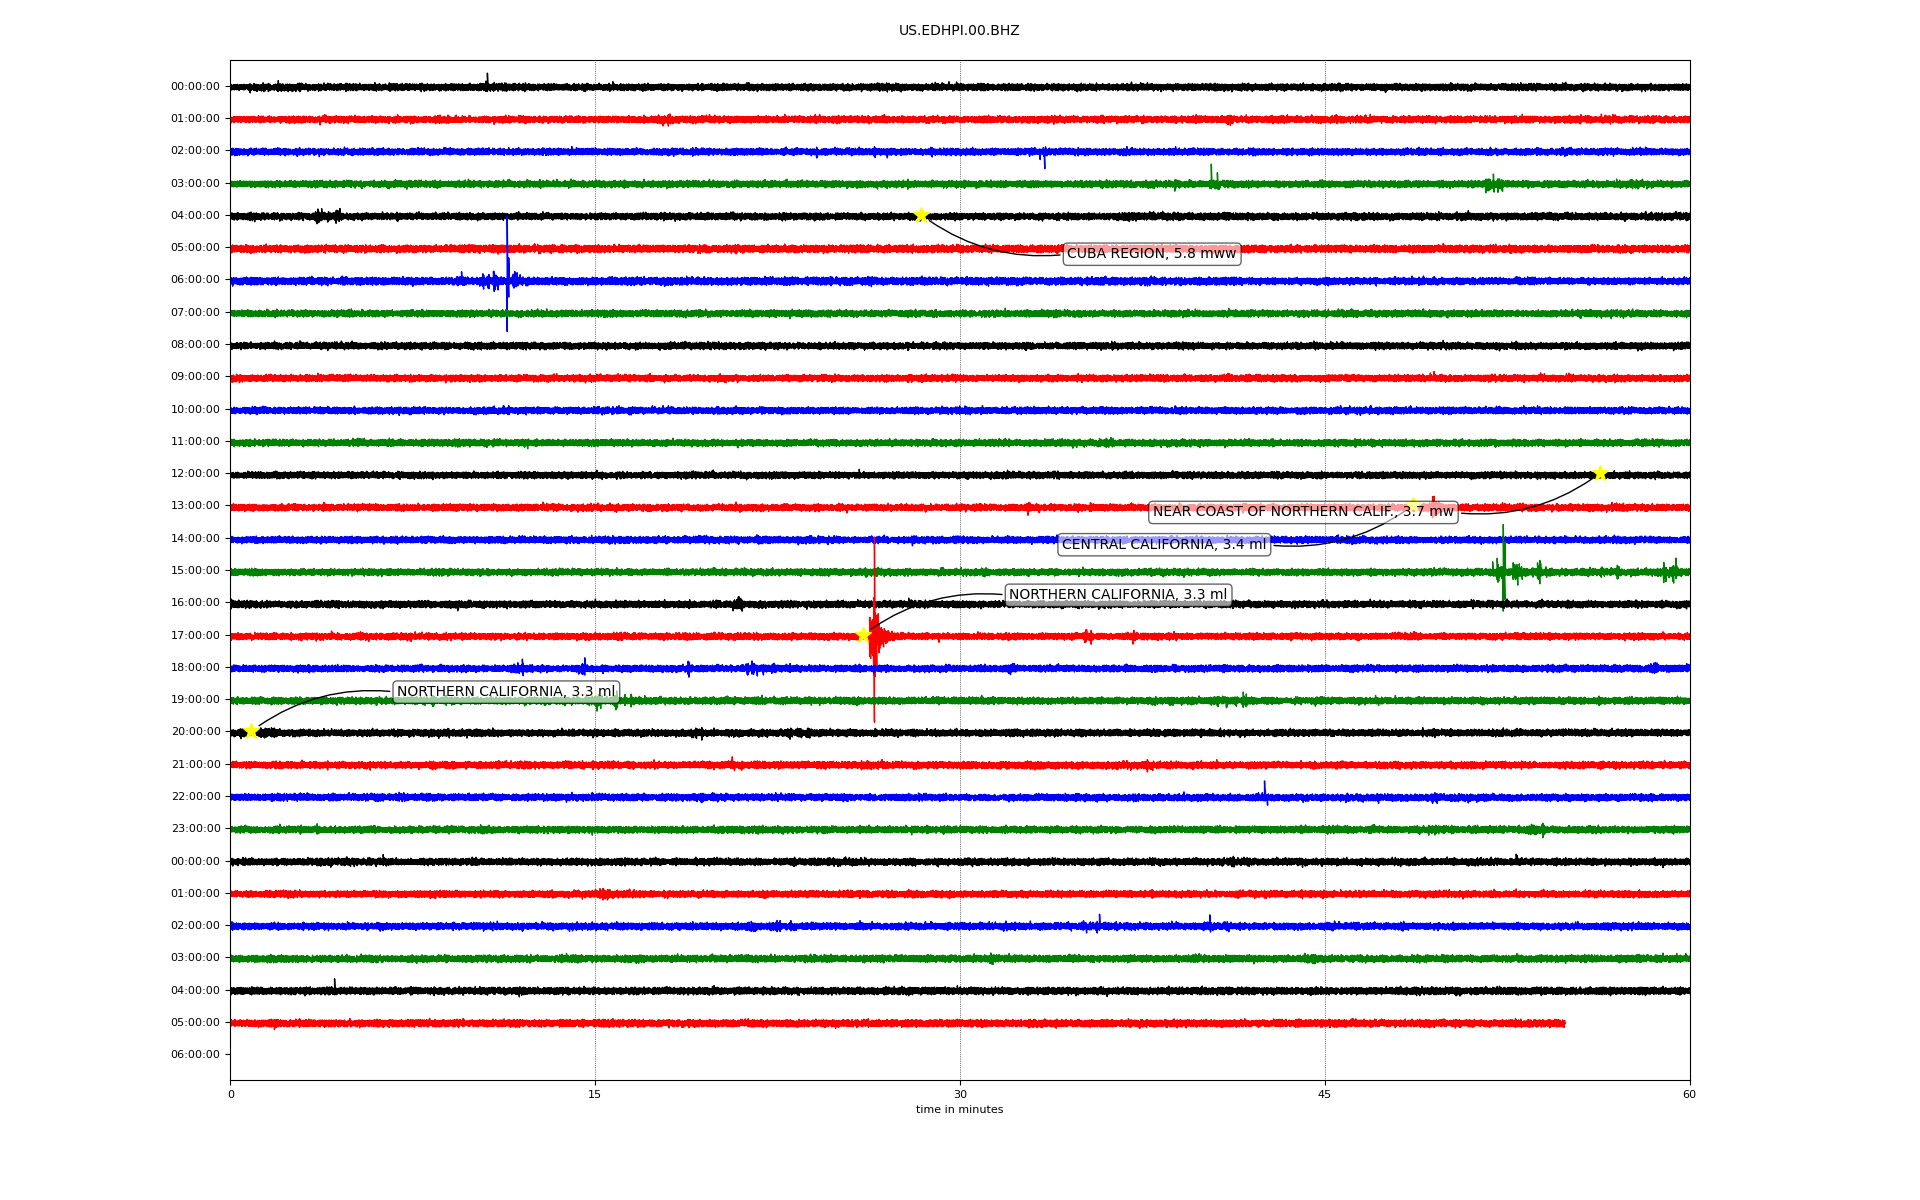This screenshot has height=1200, width=1920.
Task: Click the yellow star on the 20:00:00 trace
Action: click(x=251, y=731)
